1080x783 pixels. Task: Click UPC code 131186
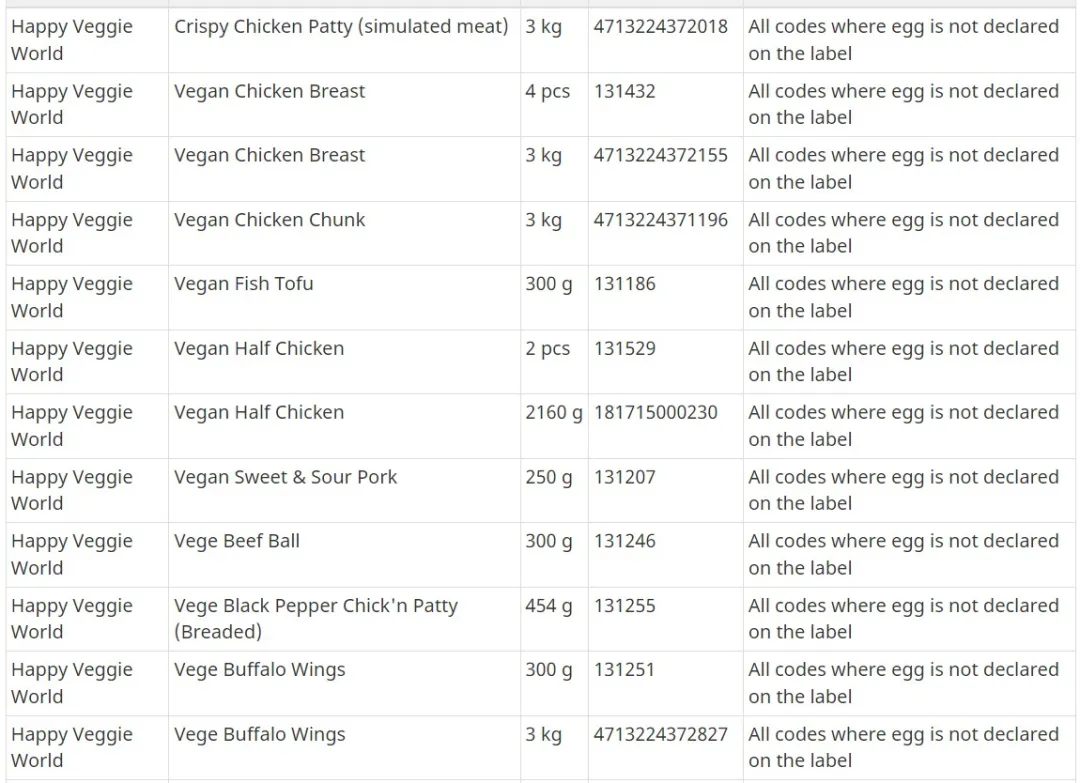click(625, 284)
